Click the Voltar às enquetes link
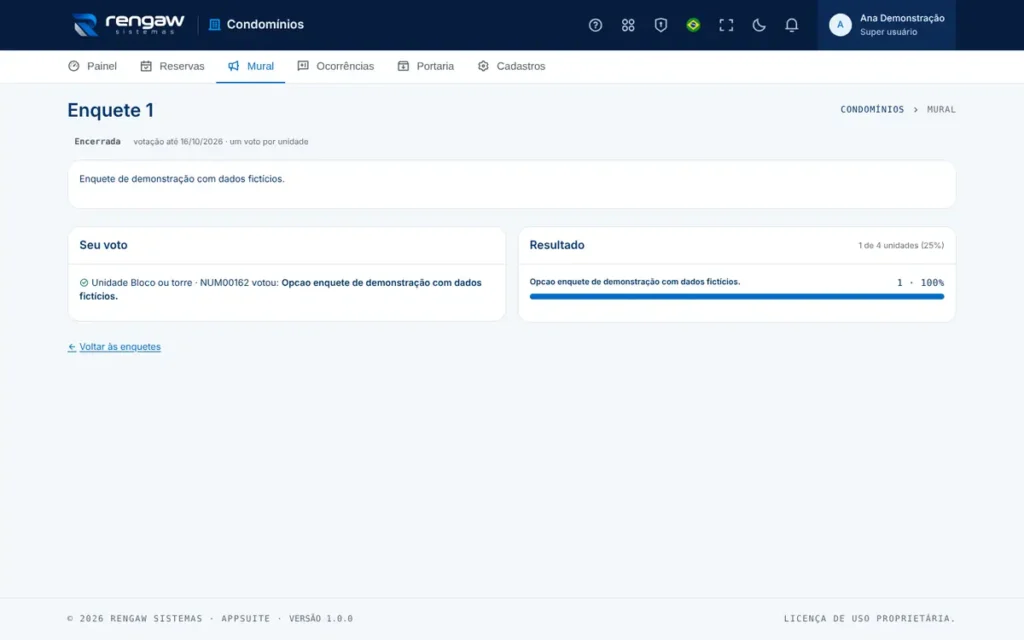This screenshot has height=640, width=1024. (114, 347)
